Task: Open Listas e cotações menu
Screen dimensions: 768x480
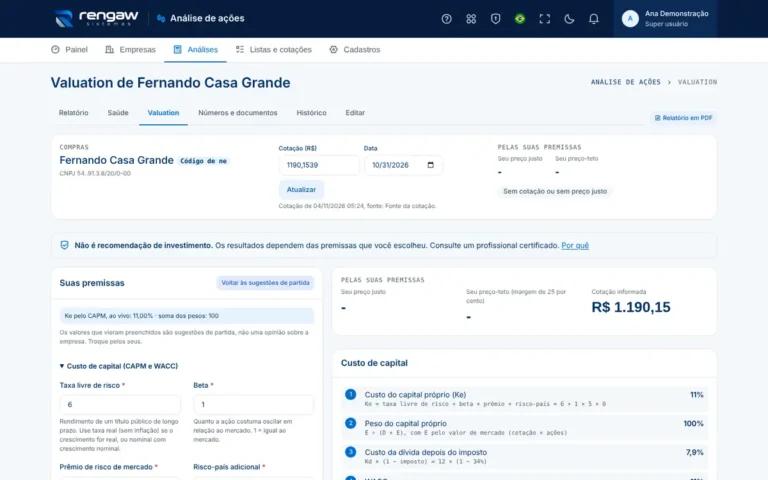Action: point(274,49)
